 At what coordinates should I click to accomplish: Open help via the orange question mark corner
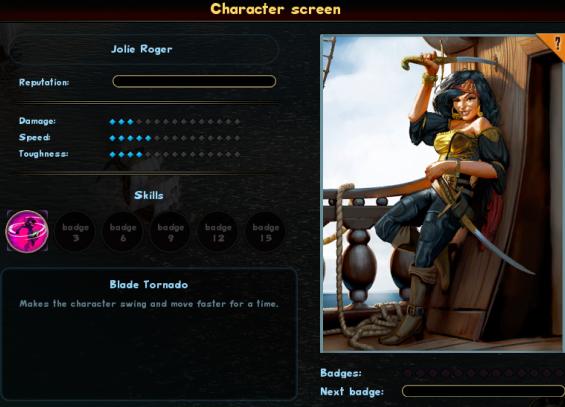pyautogui.click(x=555, y=43)
